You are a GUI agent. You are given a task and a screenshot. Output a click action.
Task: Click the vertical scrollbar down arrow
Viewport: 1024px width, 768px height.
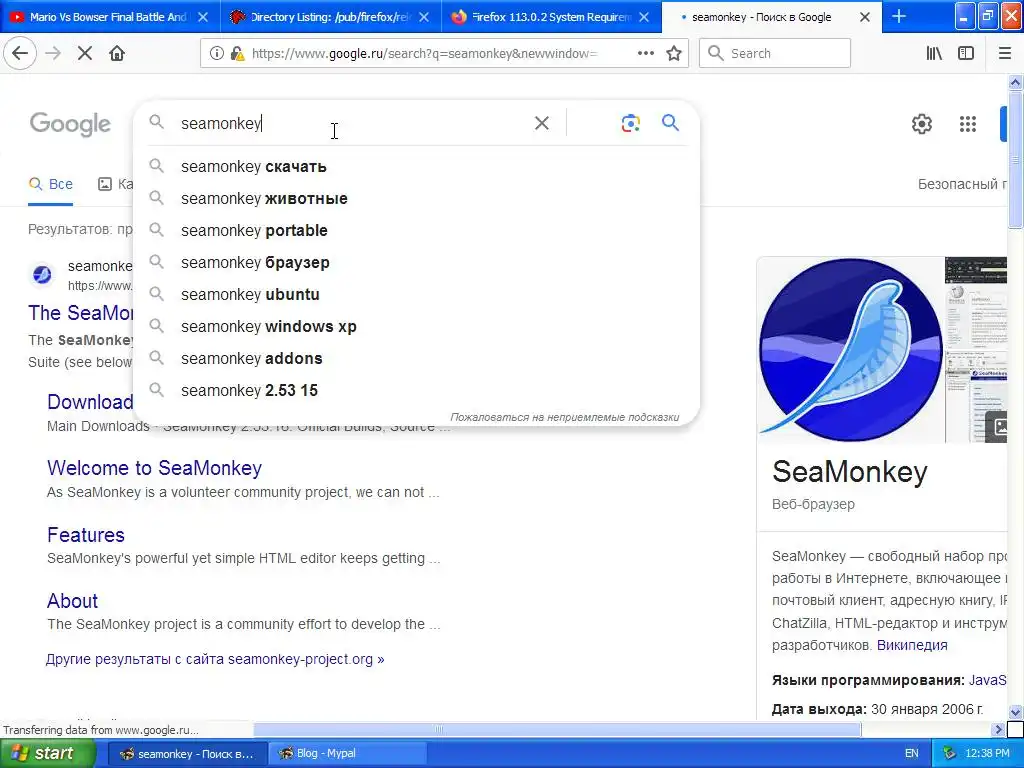coord(1015,712)
